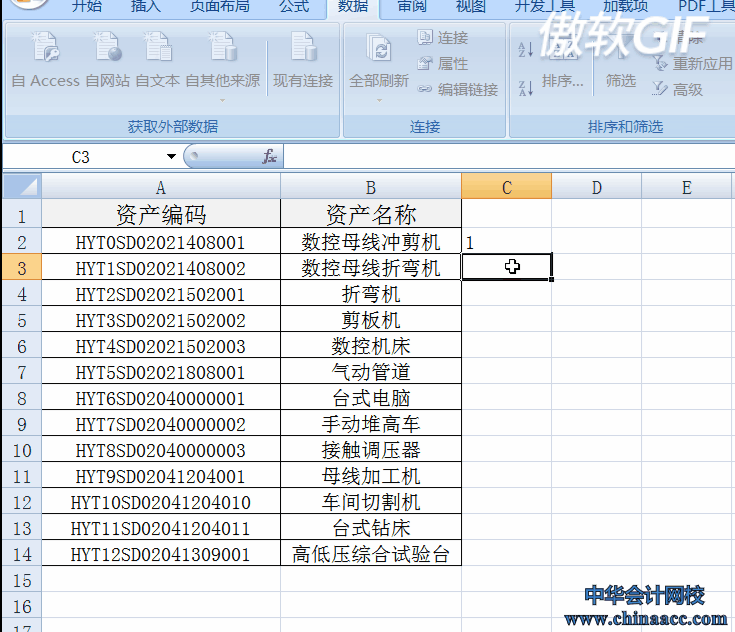Select column A header
The width and height of the screenshot is (735, 632).
[x=161, y=188]
